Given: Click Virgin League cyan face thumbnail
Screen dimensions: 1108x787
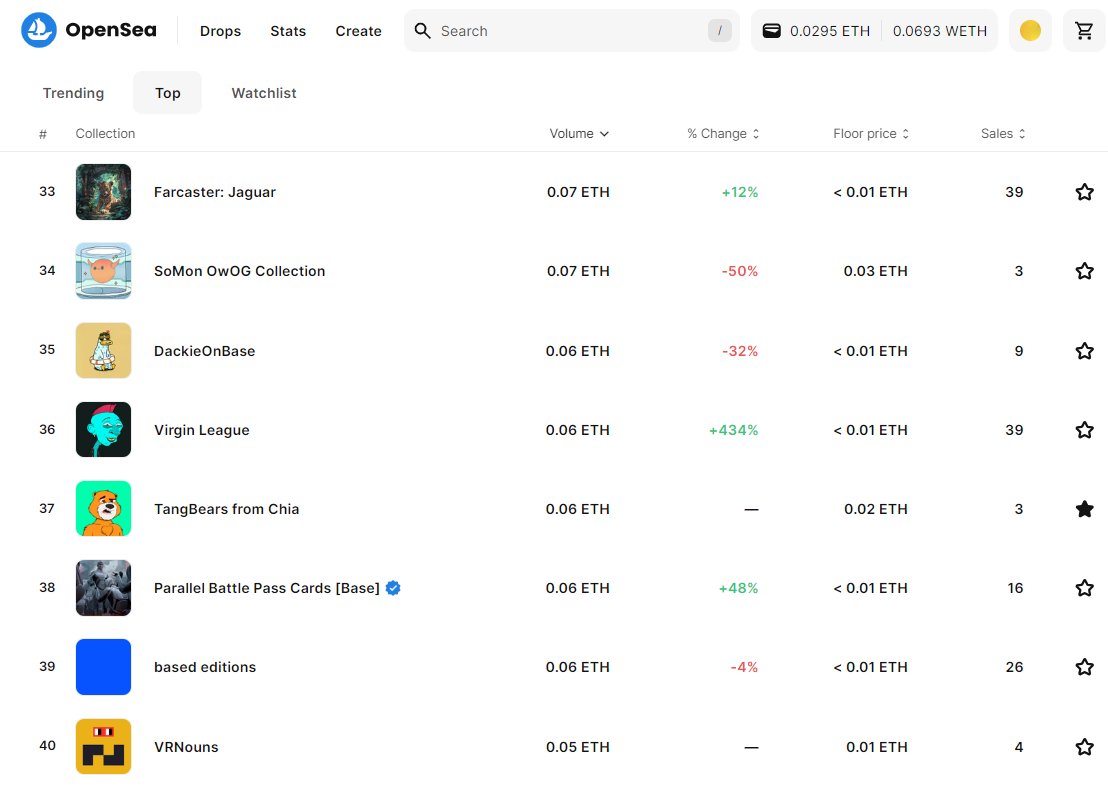Looking at the screenshot, I should click(103, 430).
